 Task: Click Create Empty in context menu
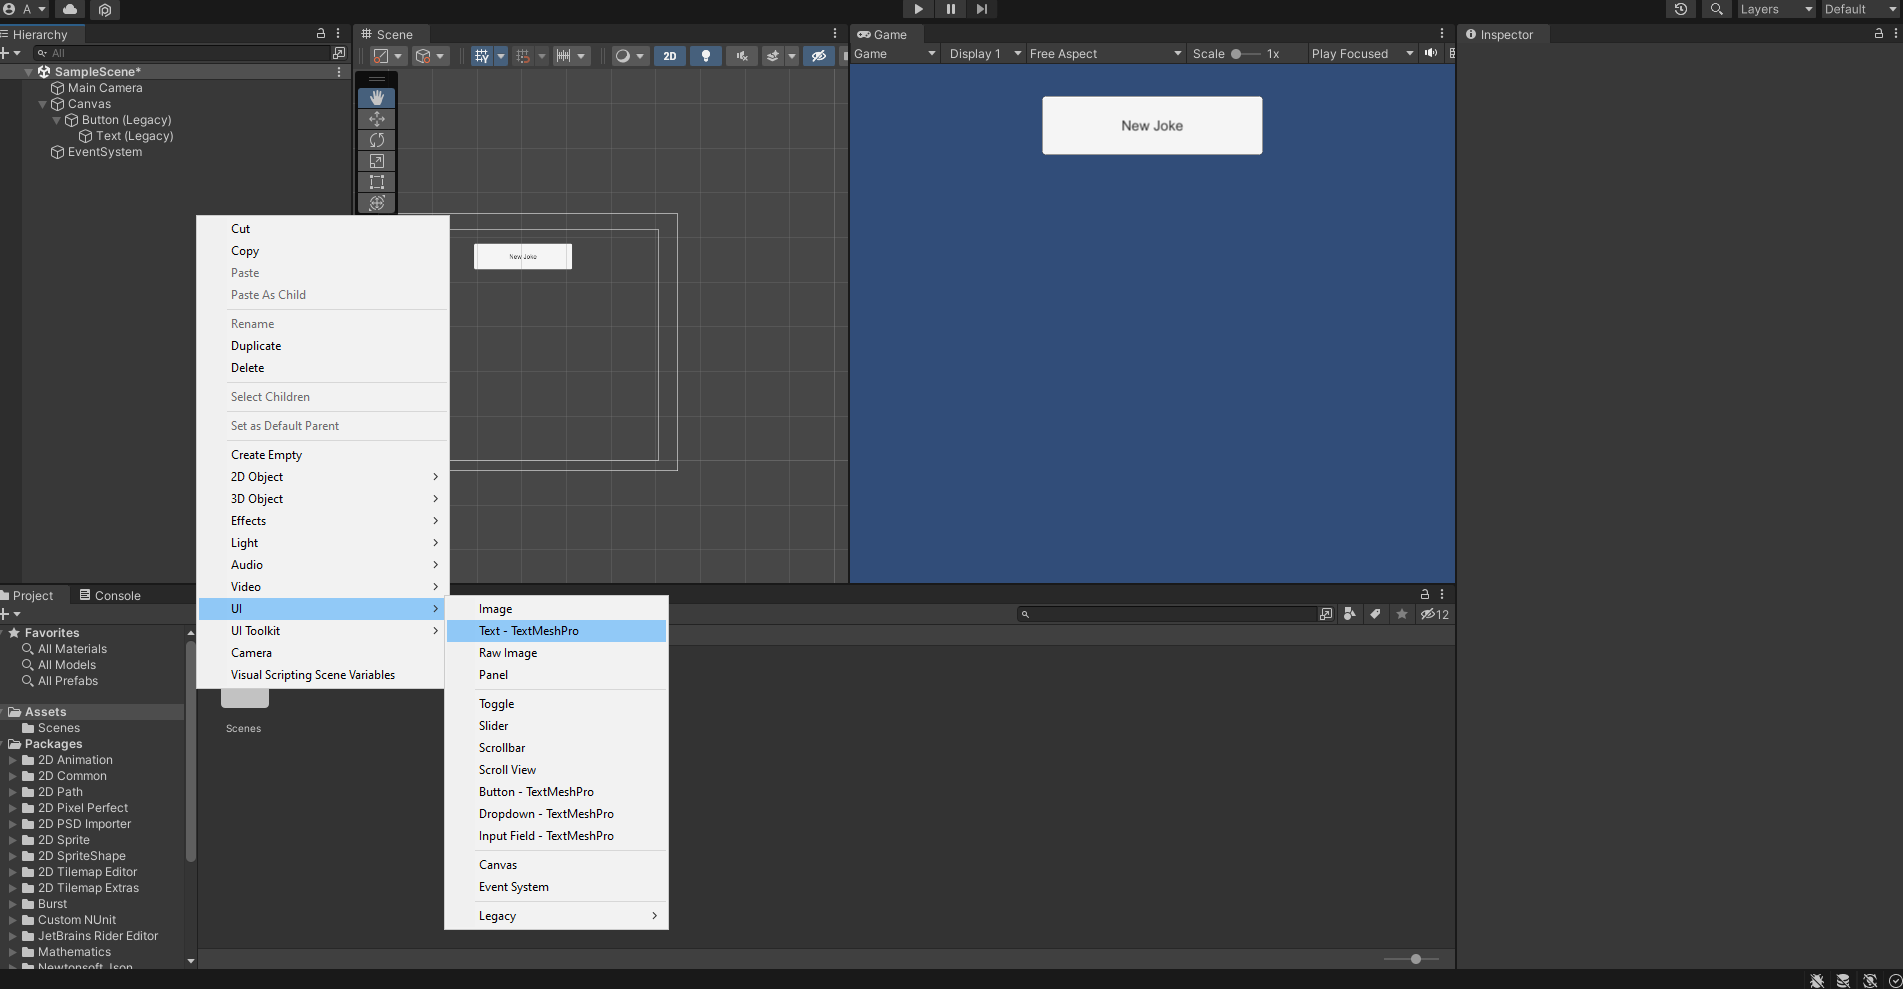coord(266,455)
